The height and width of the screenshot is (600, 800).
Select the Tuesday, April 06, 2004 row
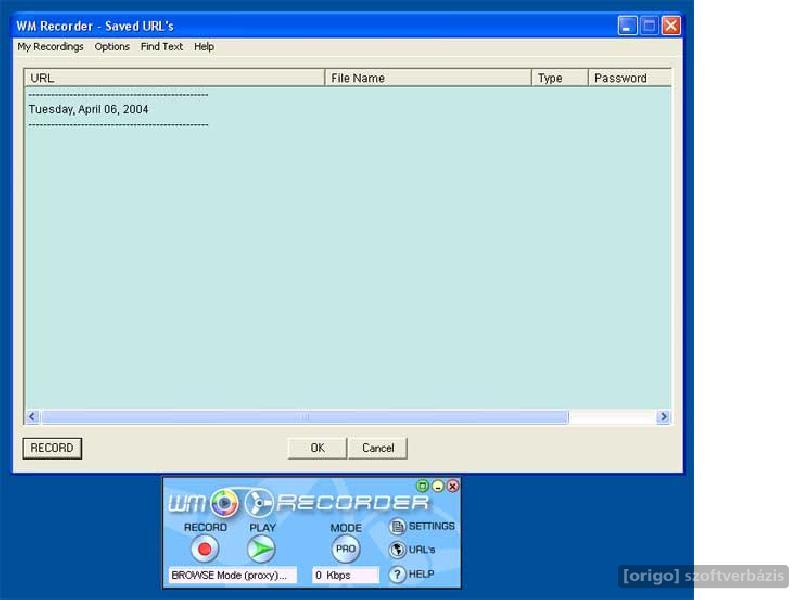88,109
